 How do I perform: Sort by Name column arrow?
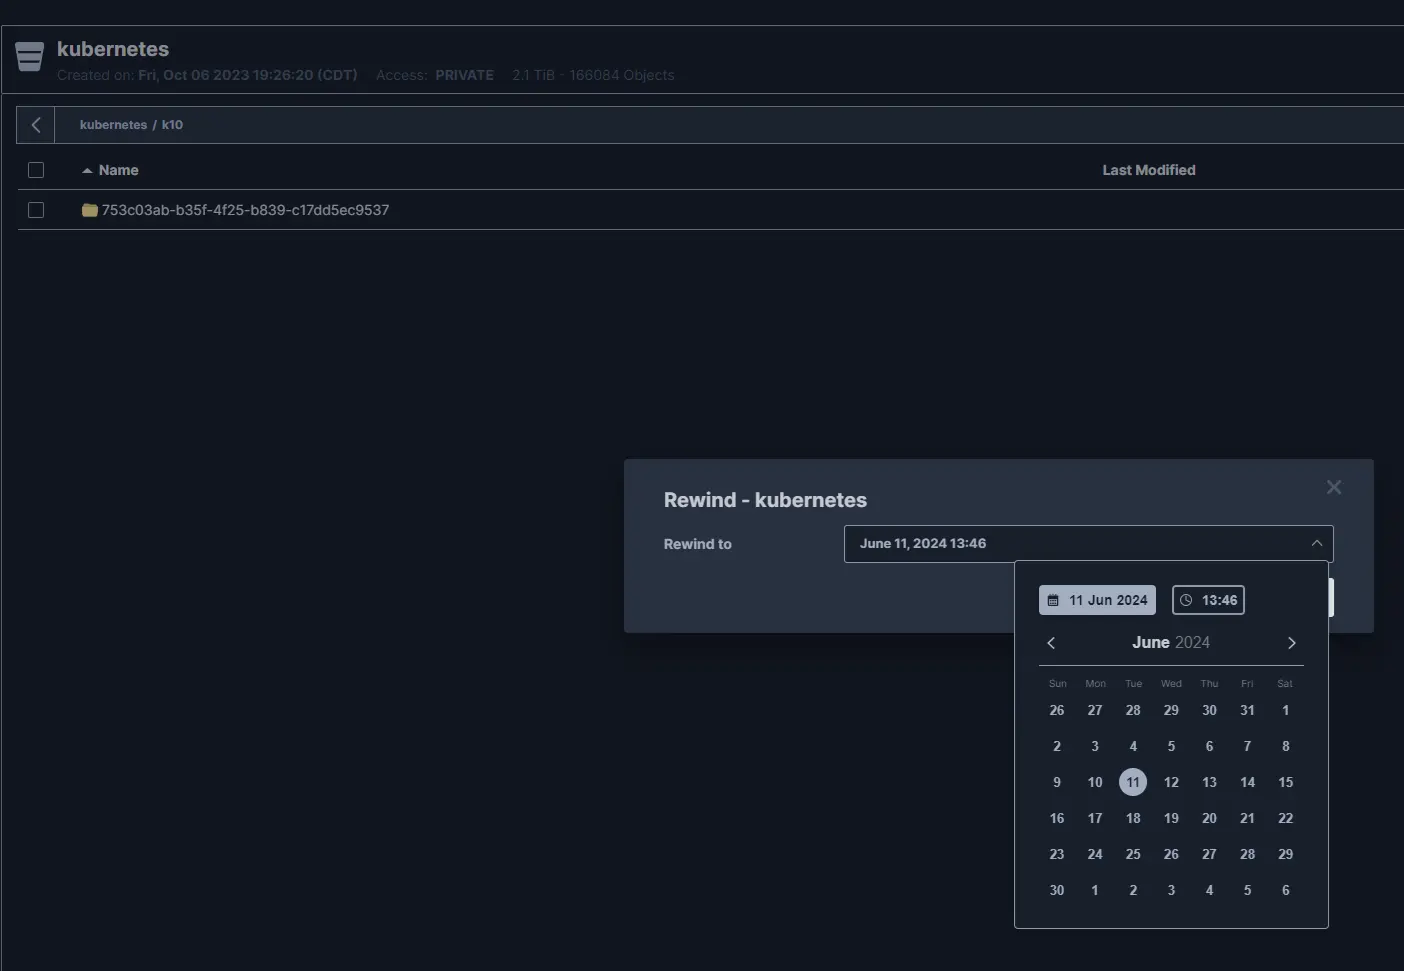[87, 171]
